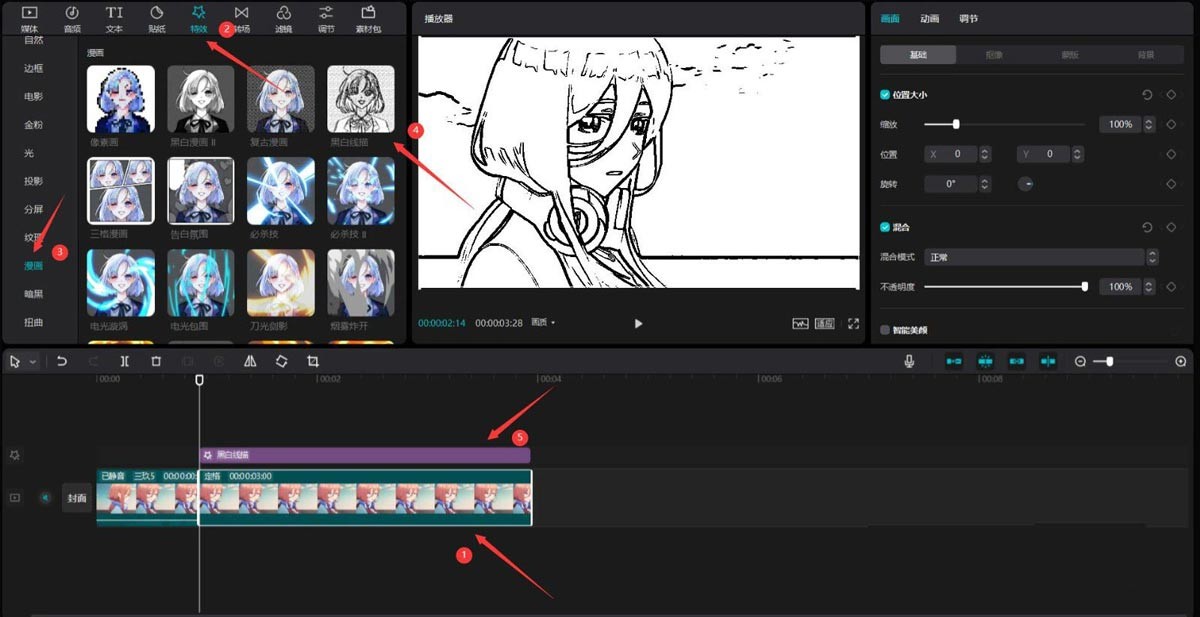Viewport: 1200px width, 617px height.
Task: Uncheck the 混合 checkbox
Action: click(x=885, y=228)
